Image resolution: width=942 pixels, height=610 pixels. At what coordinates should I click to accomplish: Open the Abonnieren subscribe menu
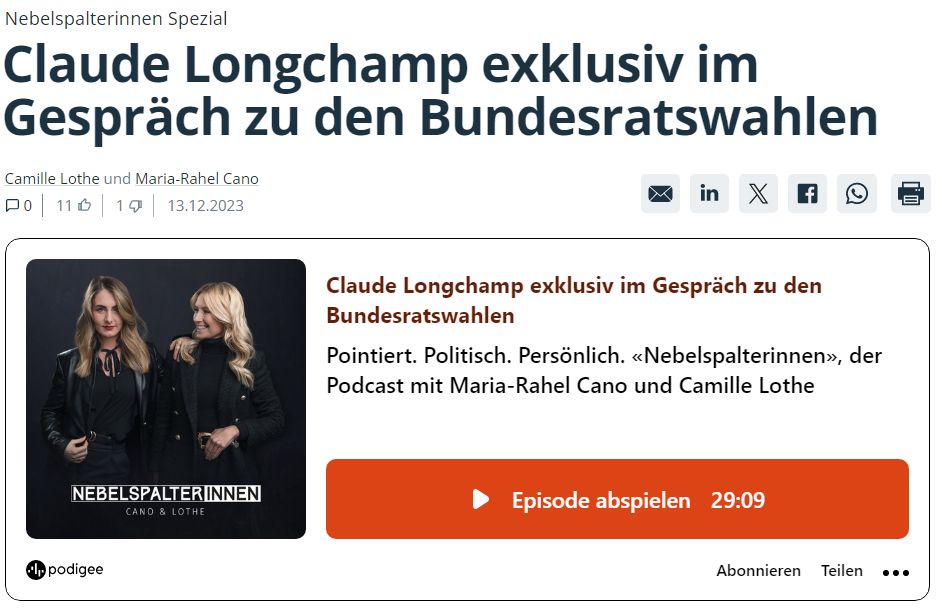coord(758,570)
